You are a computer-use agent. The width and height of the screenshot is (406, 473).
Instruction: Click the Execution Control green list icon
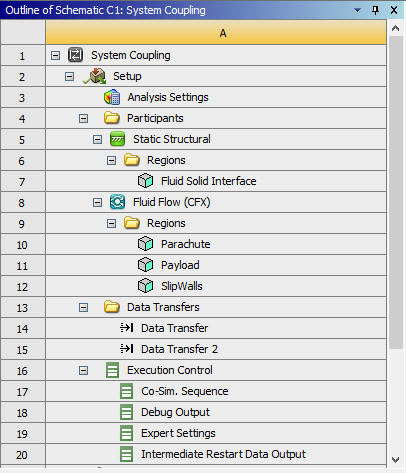pyautogui.click(x=112, y=370)
